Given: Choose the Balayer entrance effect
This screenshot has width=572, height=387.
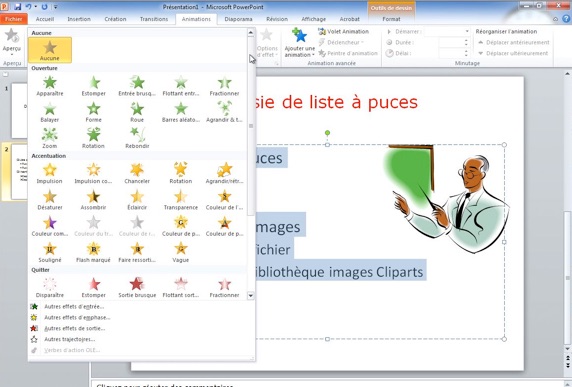Looking at the screenshot, I should (50, 112).
